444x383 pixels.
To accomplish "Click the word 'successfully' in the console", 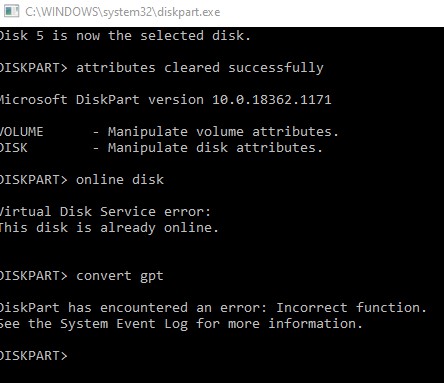I will (x=276, y=68).
